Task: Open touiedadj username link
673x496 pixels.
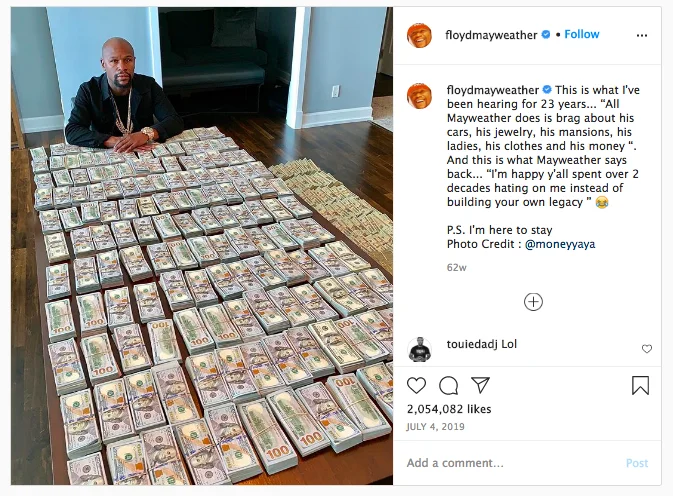Action: [x=472, y=344]
